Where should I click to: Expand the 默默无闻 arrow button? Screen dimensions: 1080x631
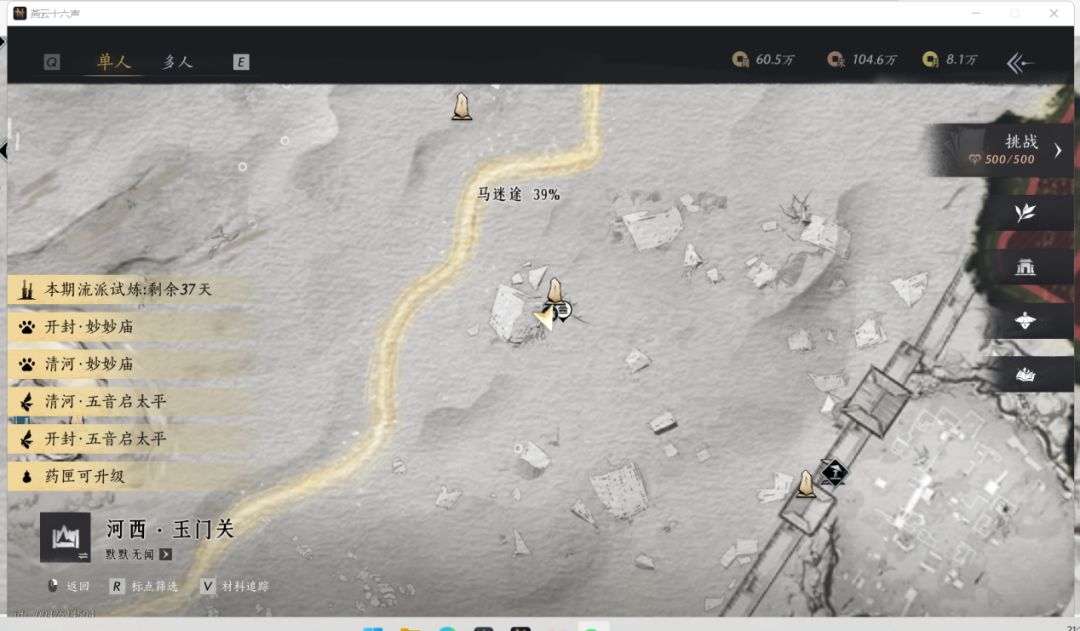click(165, 555)
